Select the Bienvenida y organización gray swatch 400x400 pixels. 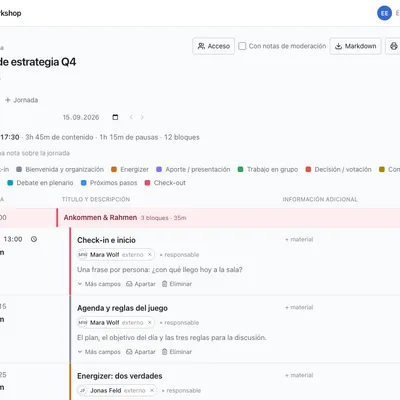coord(19,169)
